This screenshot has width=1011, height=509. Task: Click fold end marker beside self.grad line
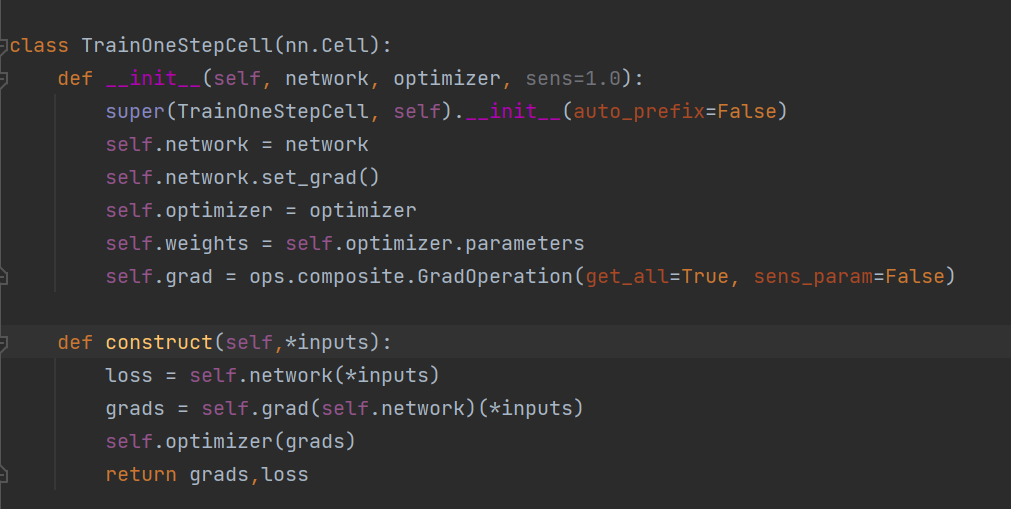click(4, 276)
